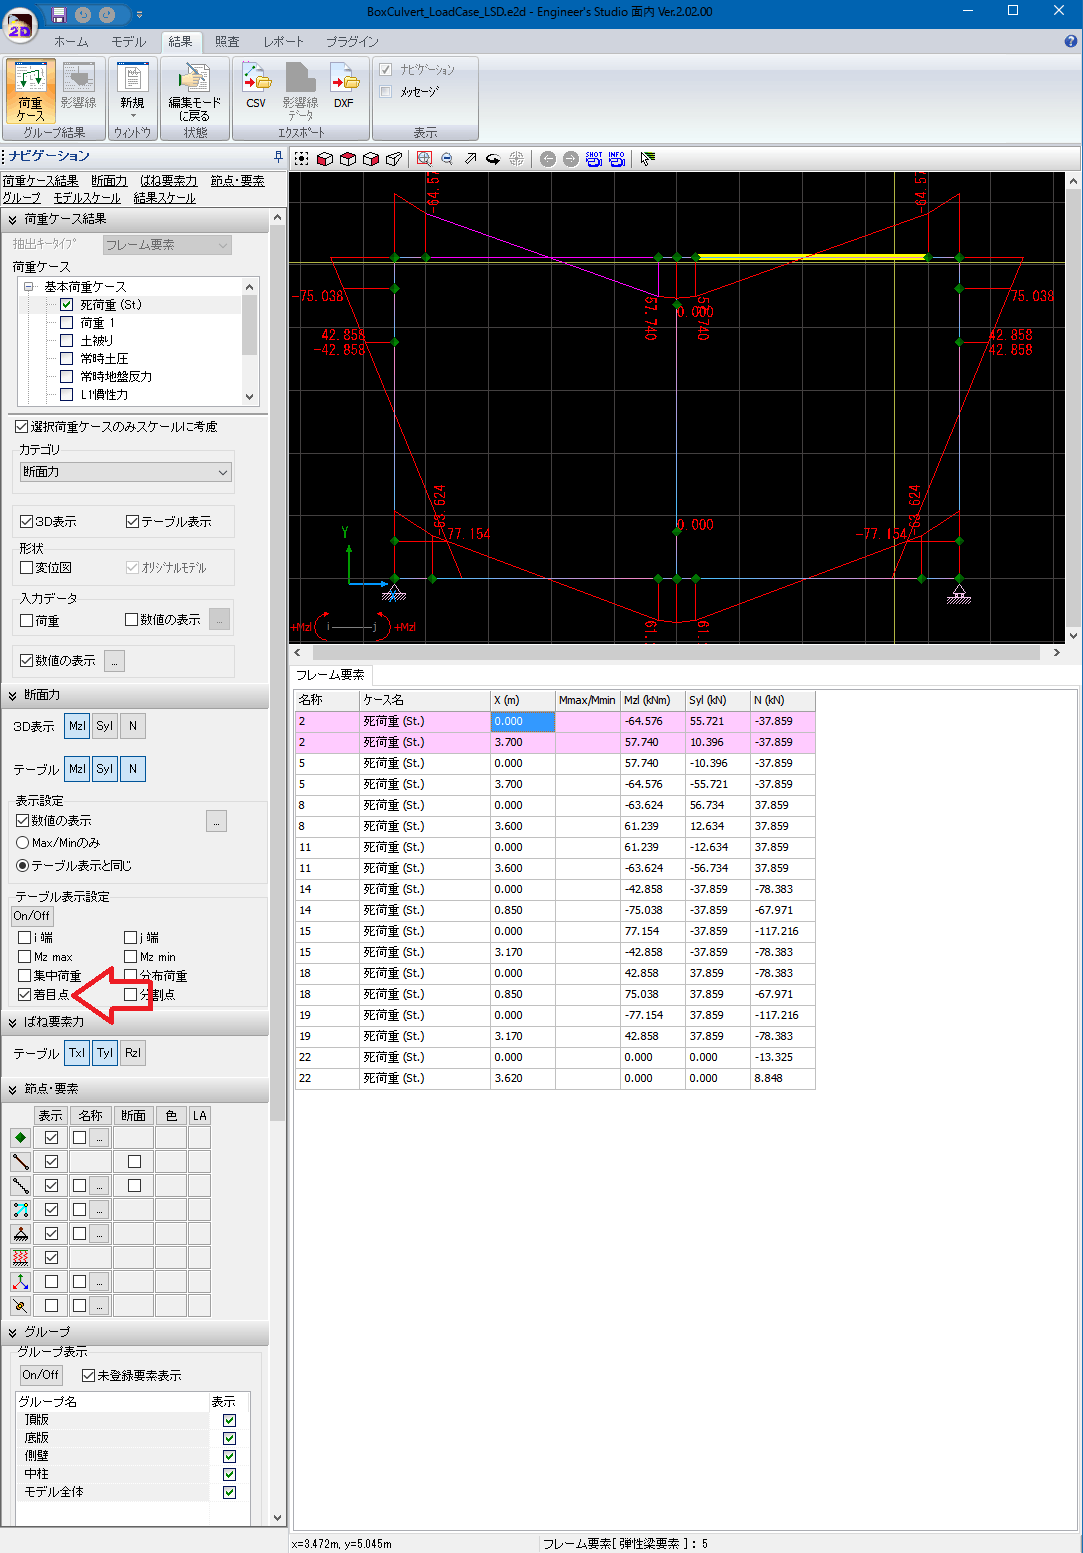This screenshot has height=1553, width=1083.
Task: Click the selection cursor with lines icon
Action: click(x=648, y=159)
